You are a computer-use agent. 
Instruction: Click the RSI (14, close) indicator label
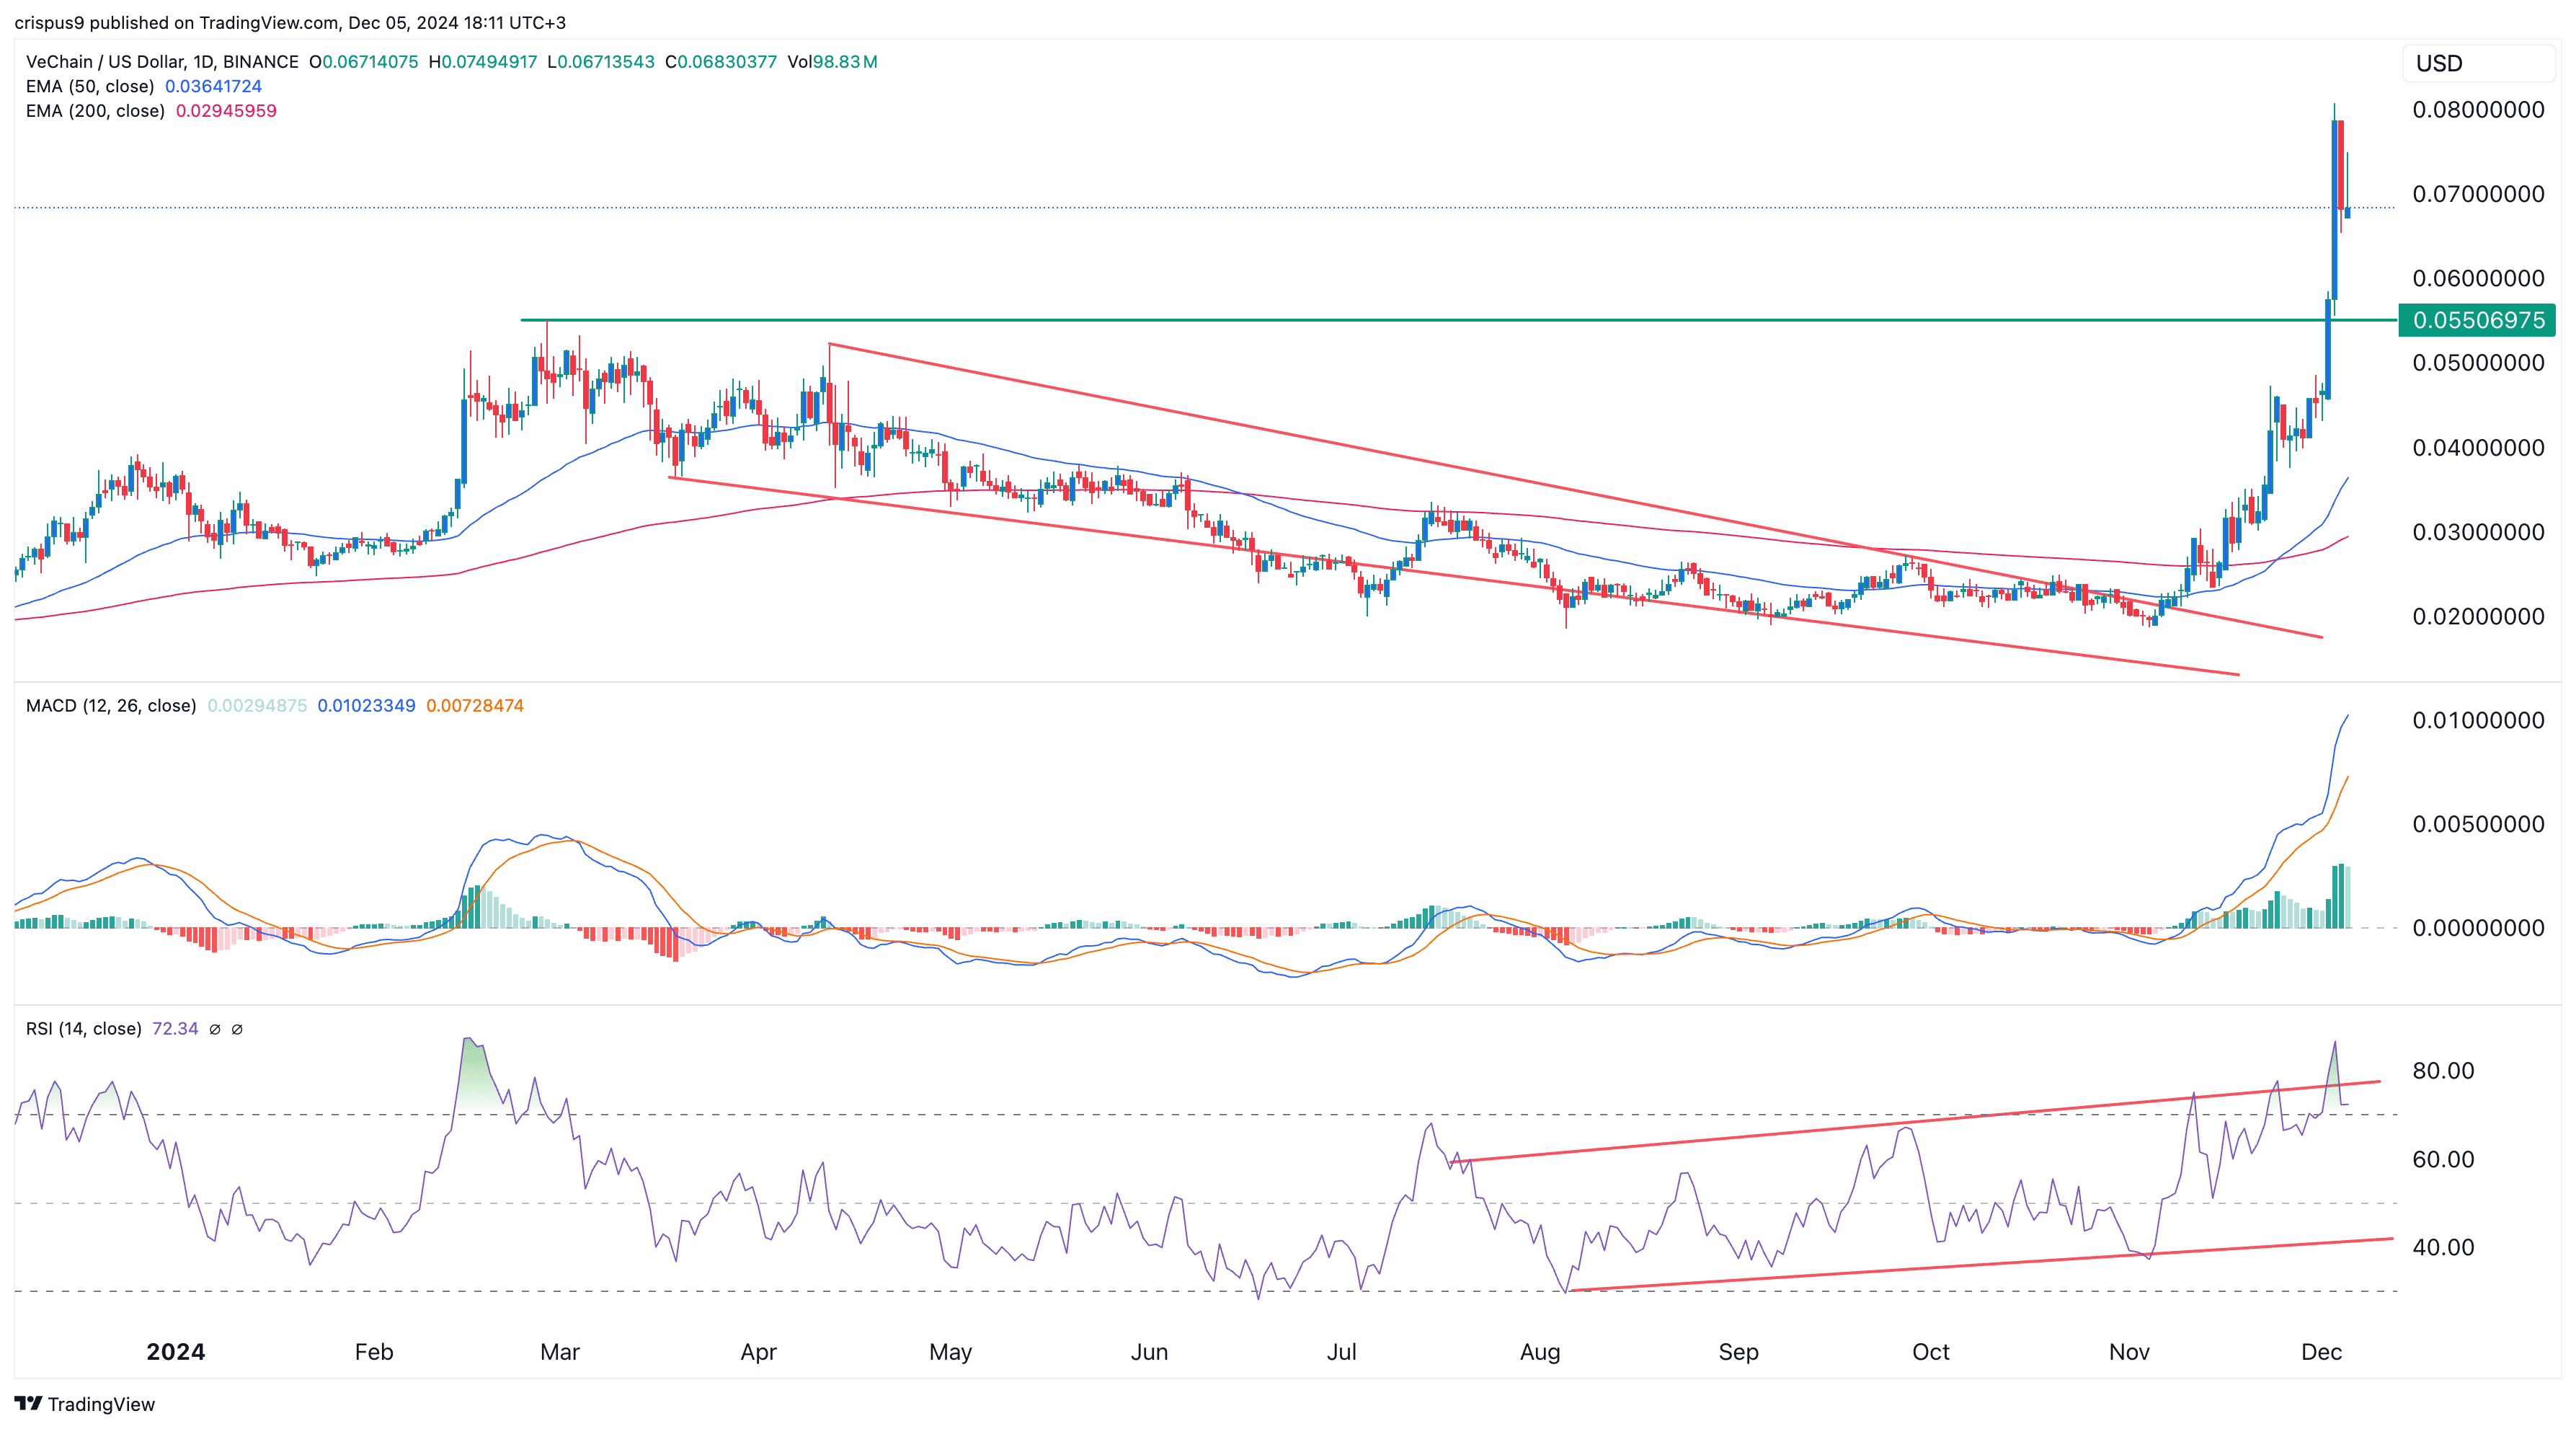(85, 1029)
